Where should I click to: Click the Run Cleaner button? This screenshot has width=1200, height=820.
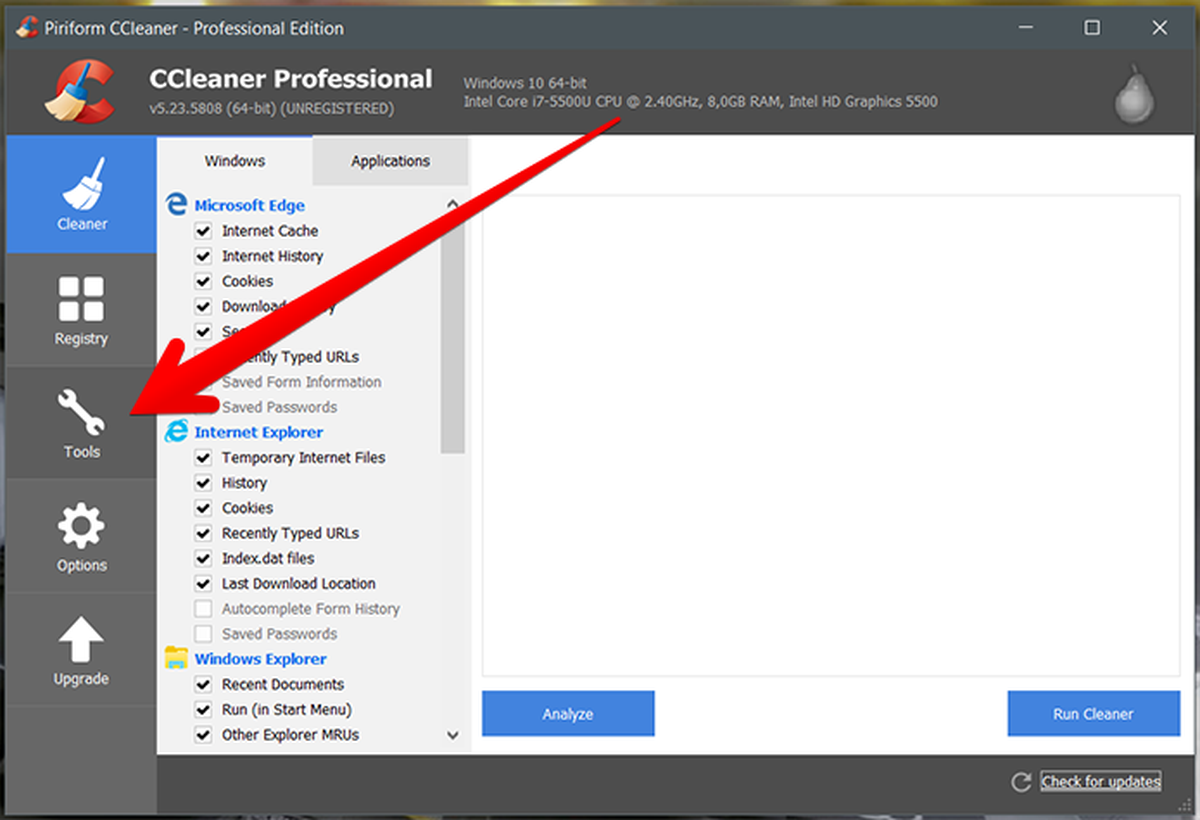pyautogui.click(x=1093, y=714)
